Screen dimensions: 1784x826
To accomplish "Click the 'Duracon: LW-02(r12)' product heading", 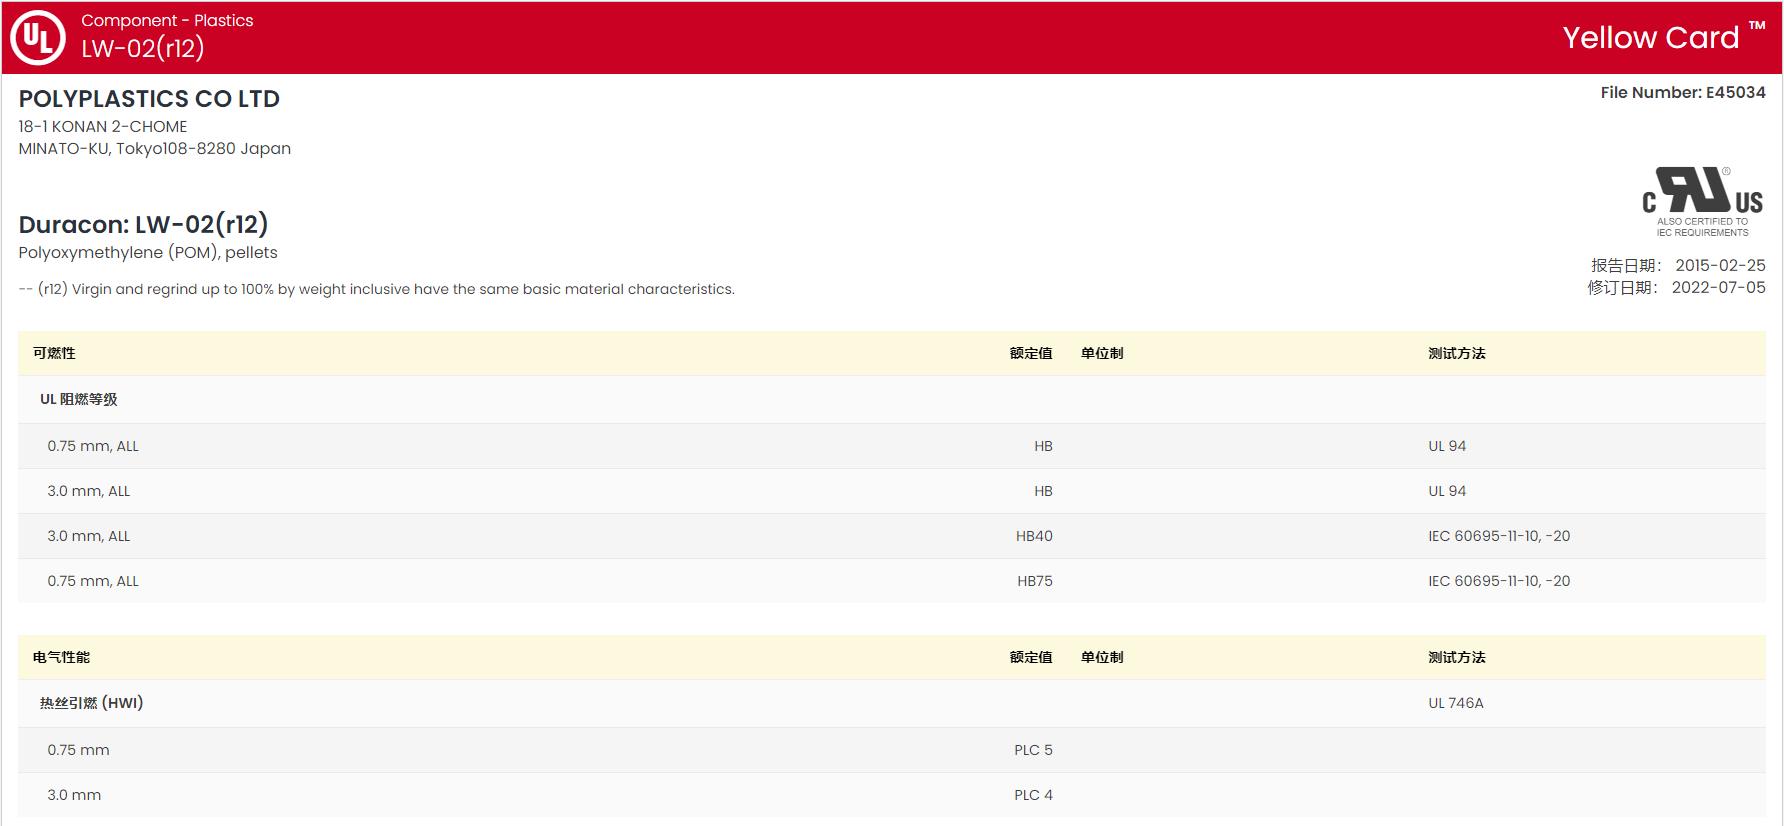I will 144,224.
